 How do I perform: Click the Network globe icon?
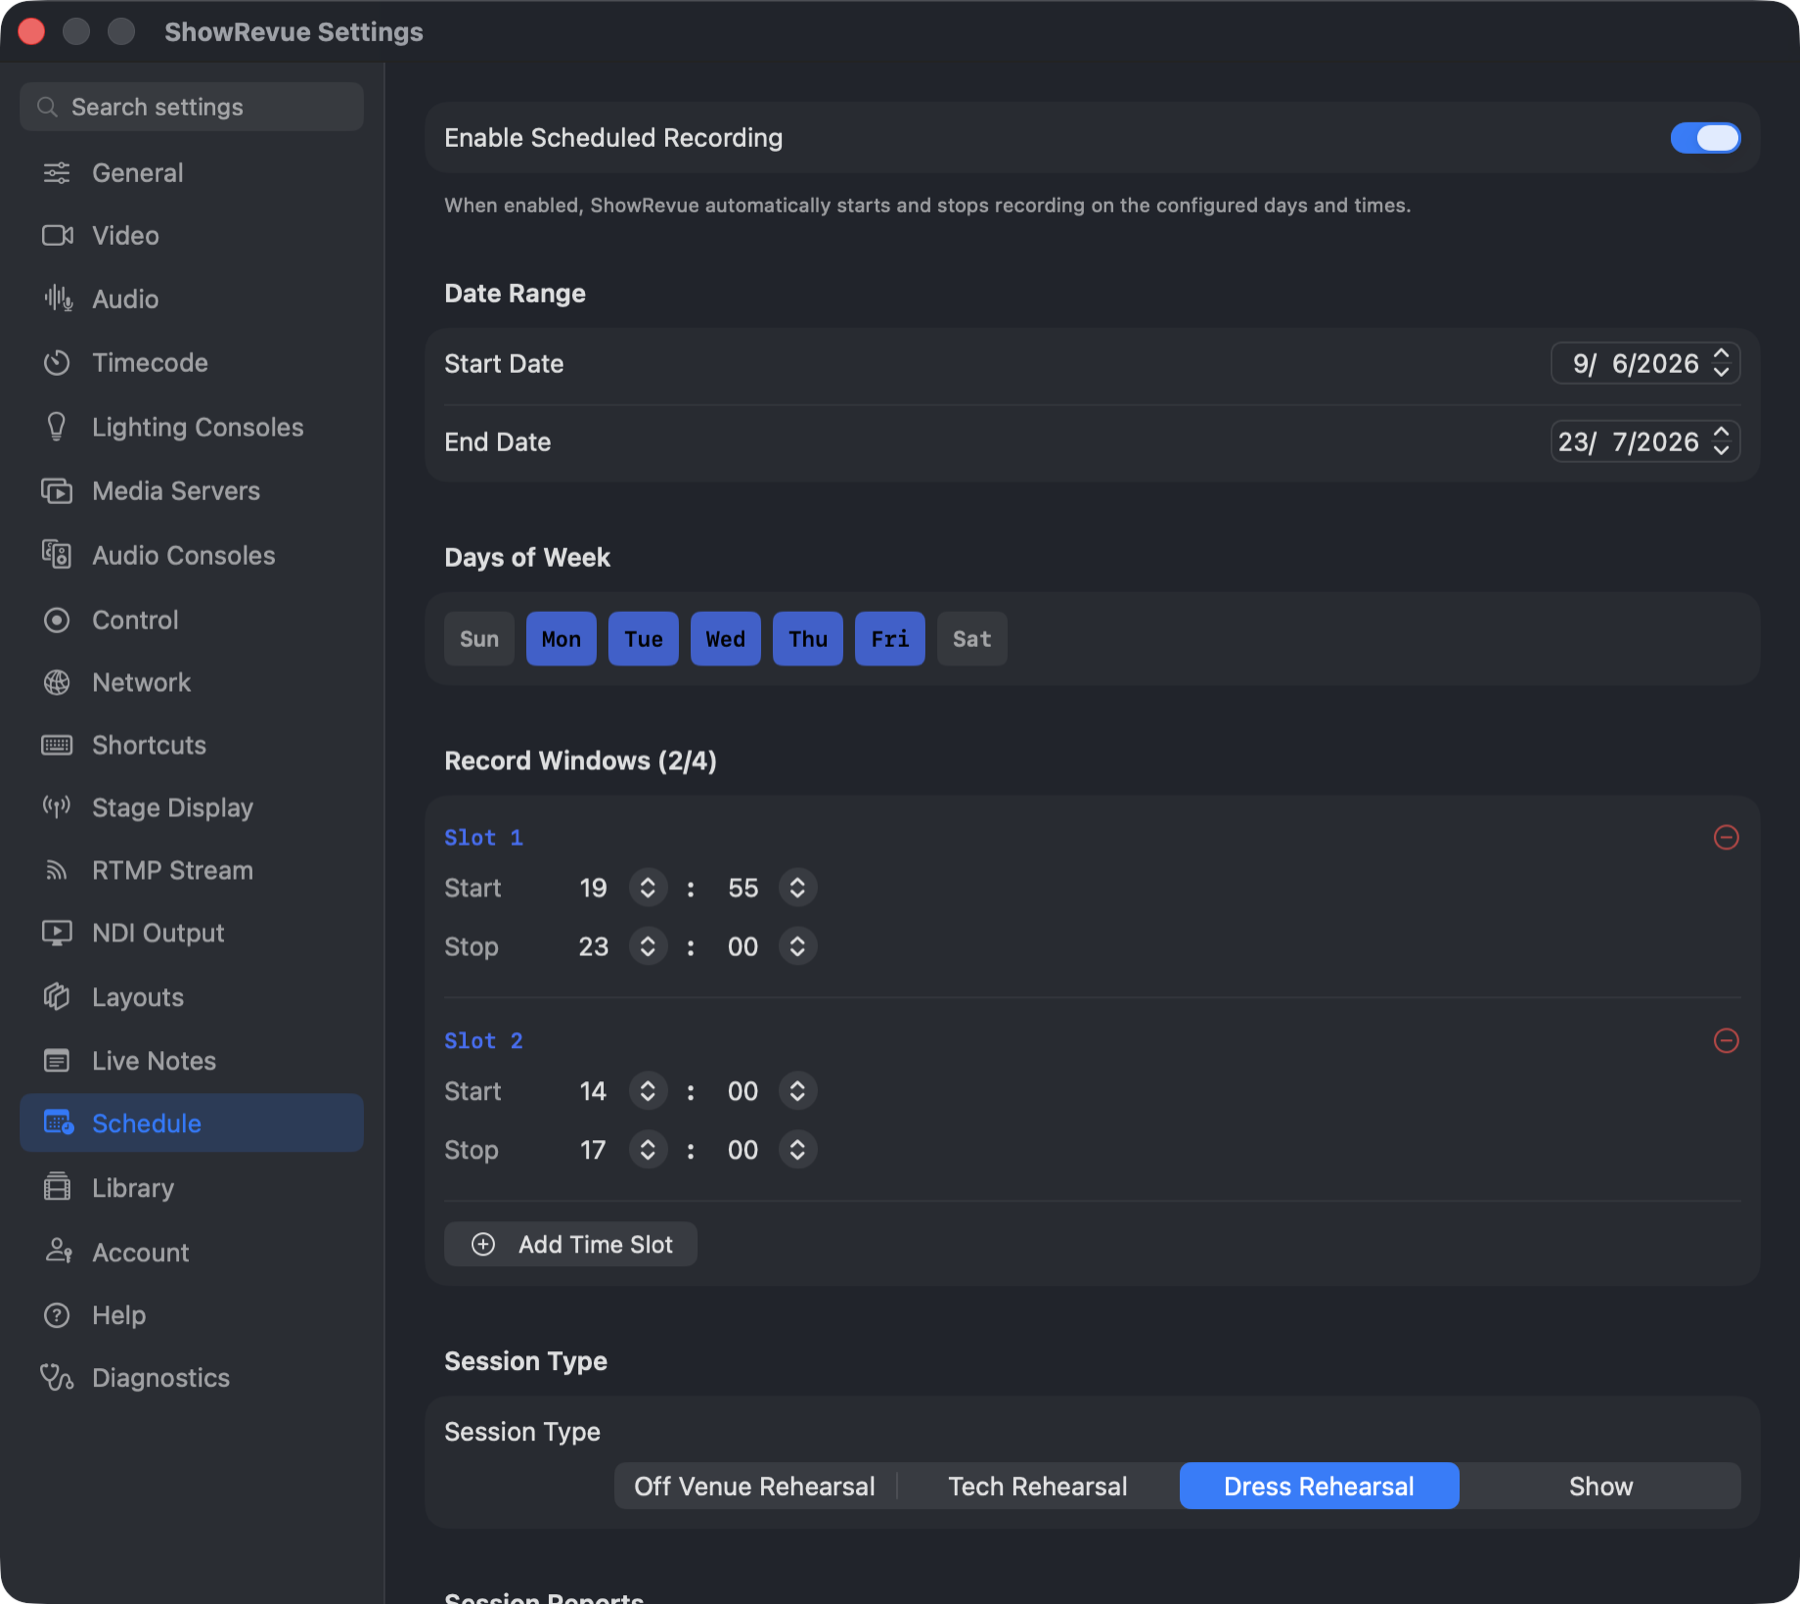[57, 683]
